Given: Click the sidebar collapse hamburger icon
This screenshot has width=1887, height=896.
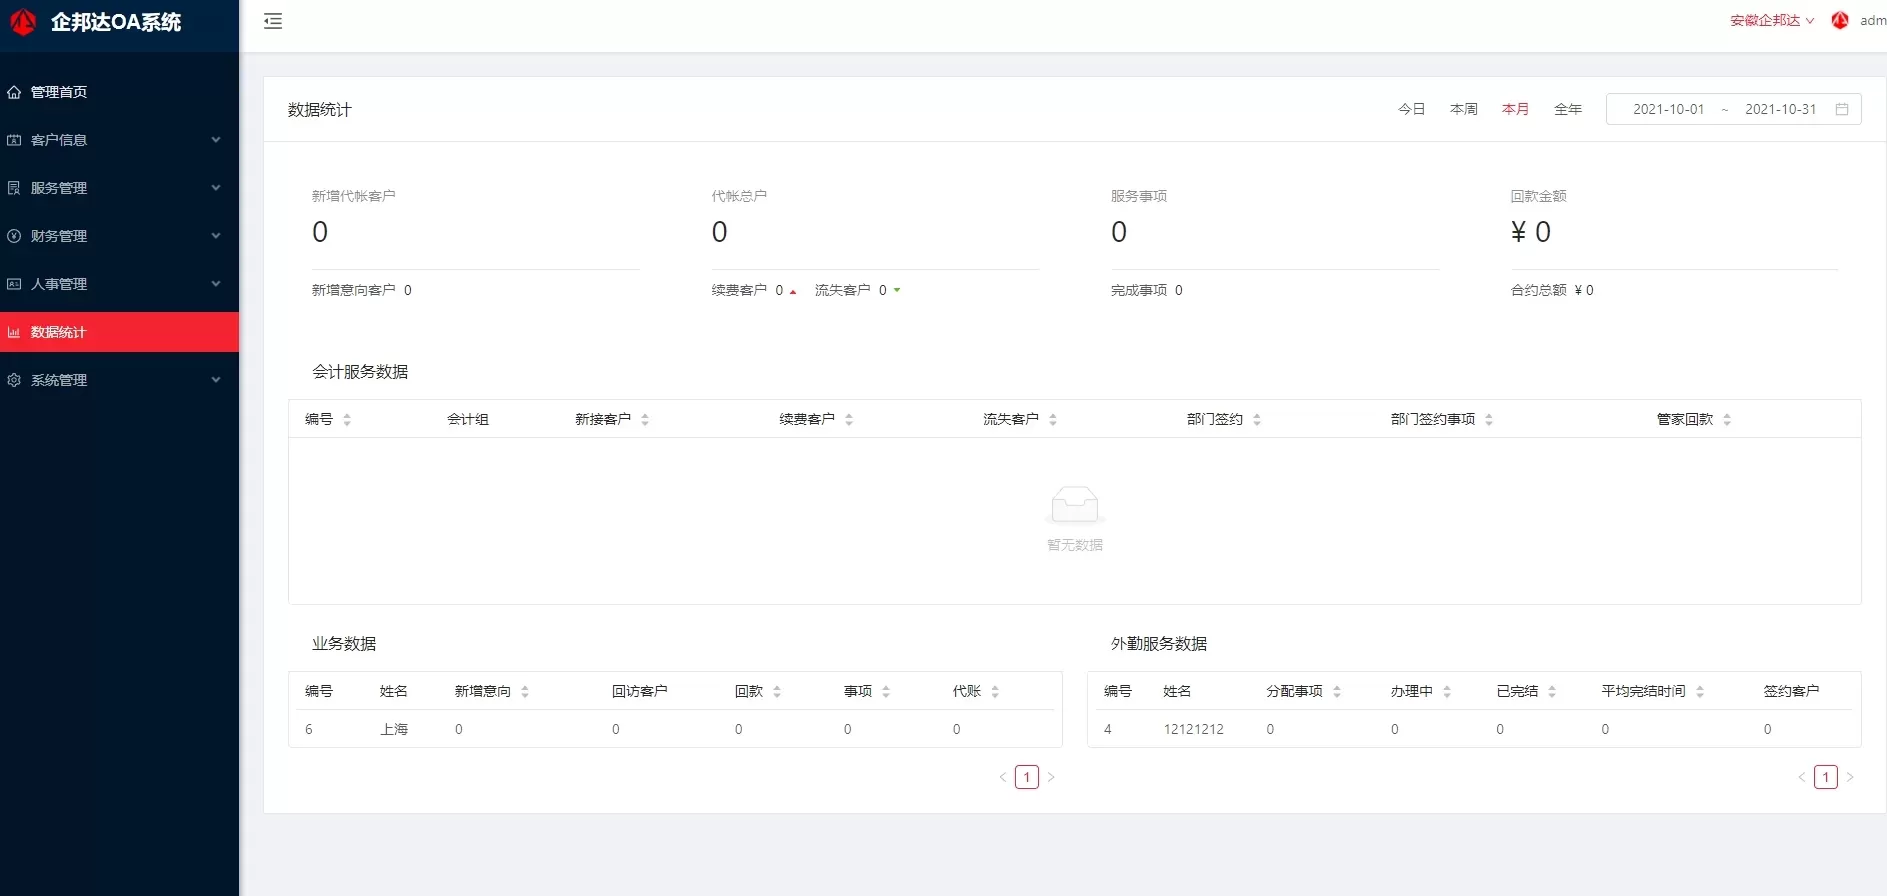Looking at the screenshot, I should [x=273, y=21].
